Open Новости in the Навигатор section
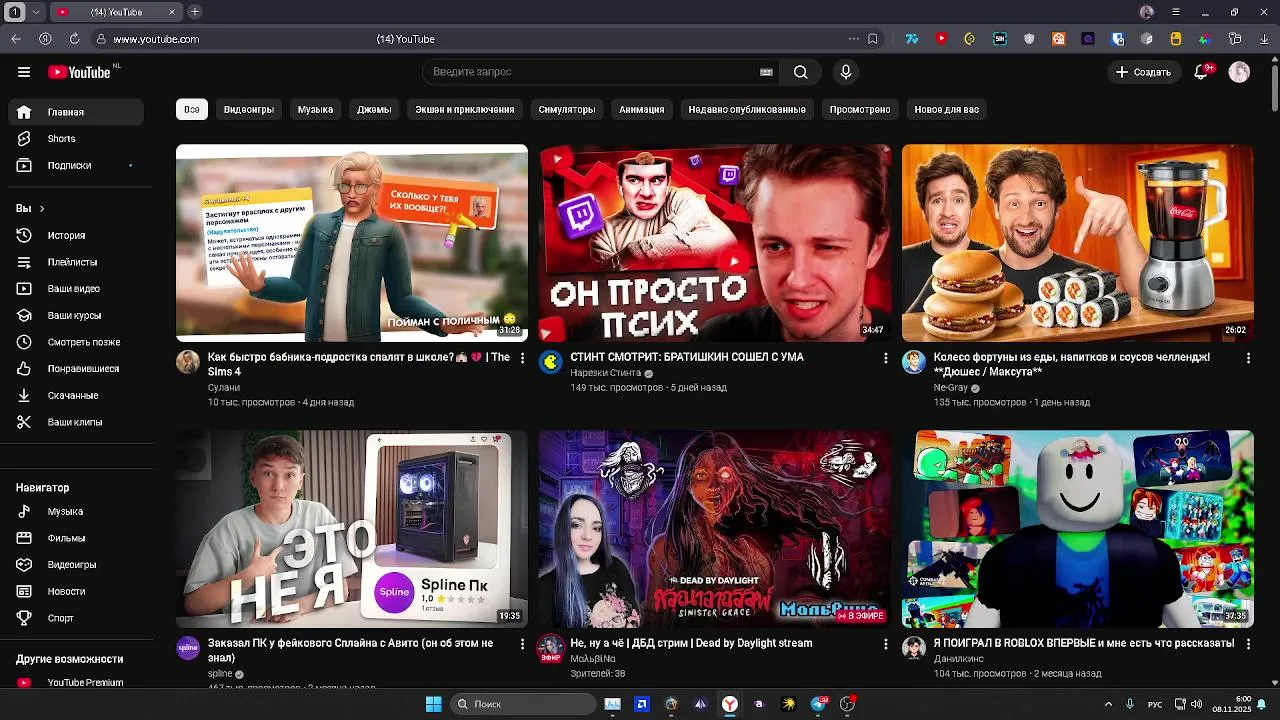The width and height of the screenshot is (1280, 720). (76, 591)
